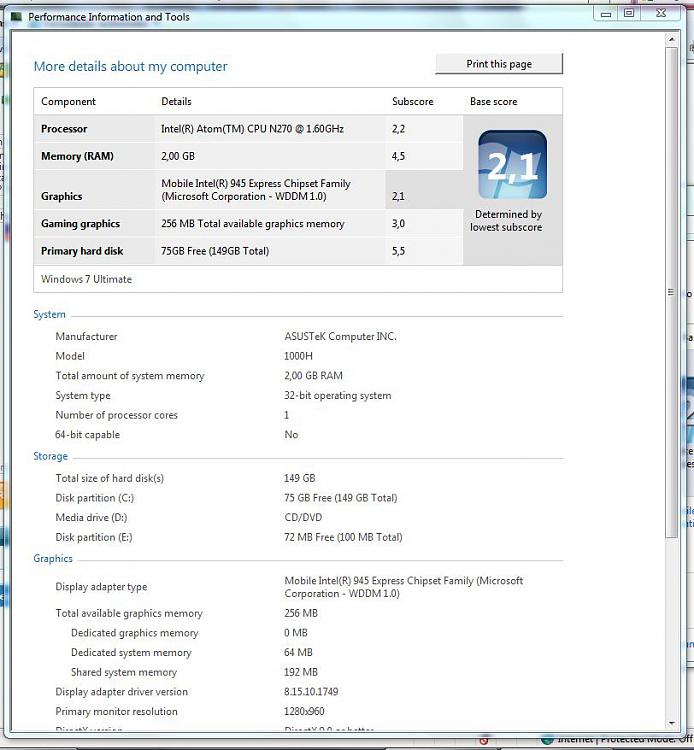Click the Memory (RAM) row label
The height and width of the screenshot is (750, 694).
[77, 156]
